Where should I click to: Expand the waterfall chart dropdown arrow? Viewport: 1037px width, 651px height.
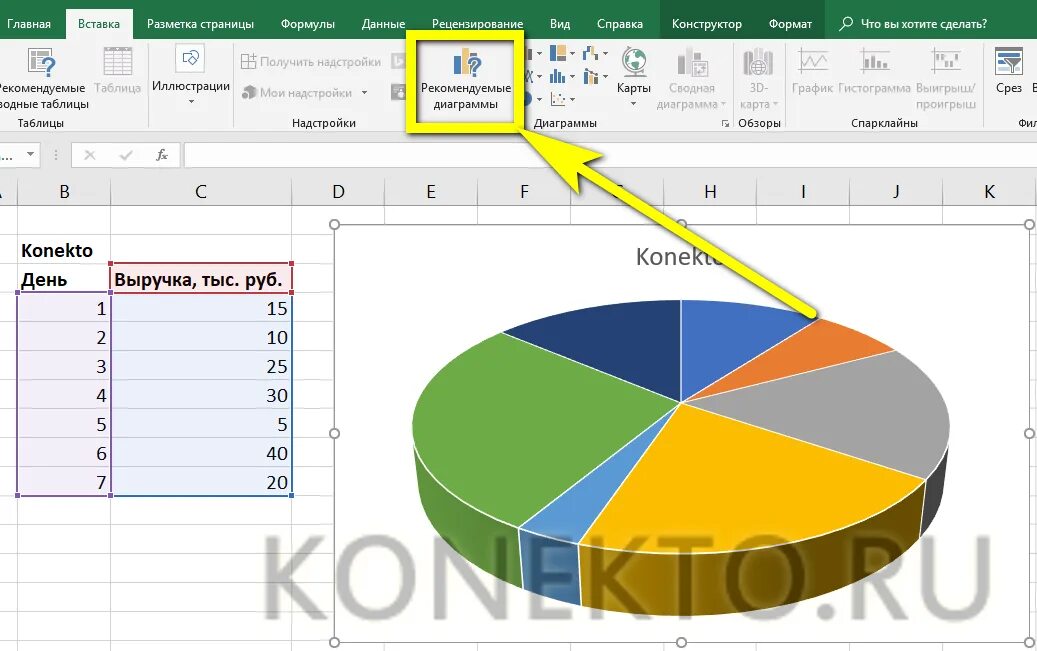coord(605,54)
